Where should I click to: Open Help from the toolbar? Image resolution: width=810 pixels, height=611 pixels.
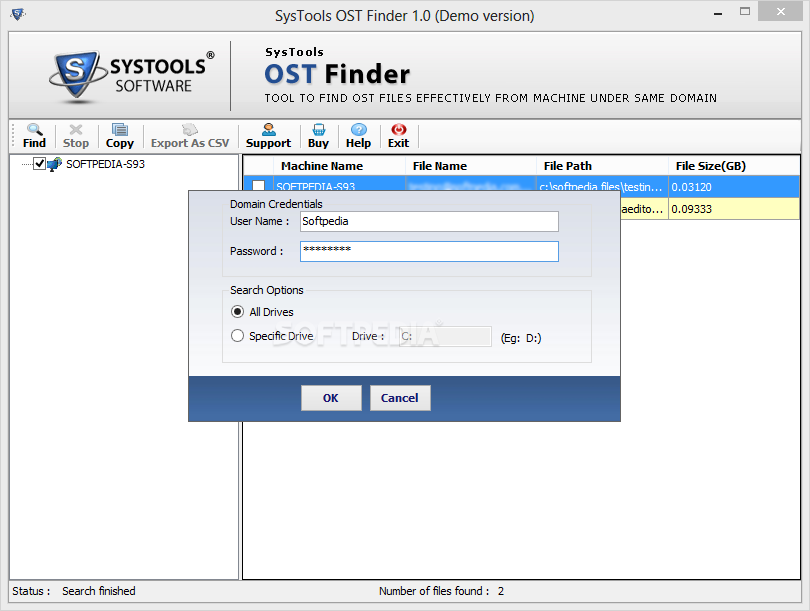point(359,136)
